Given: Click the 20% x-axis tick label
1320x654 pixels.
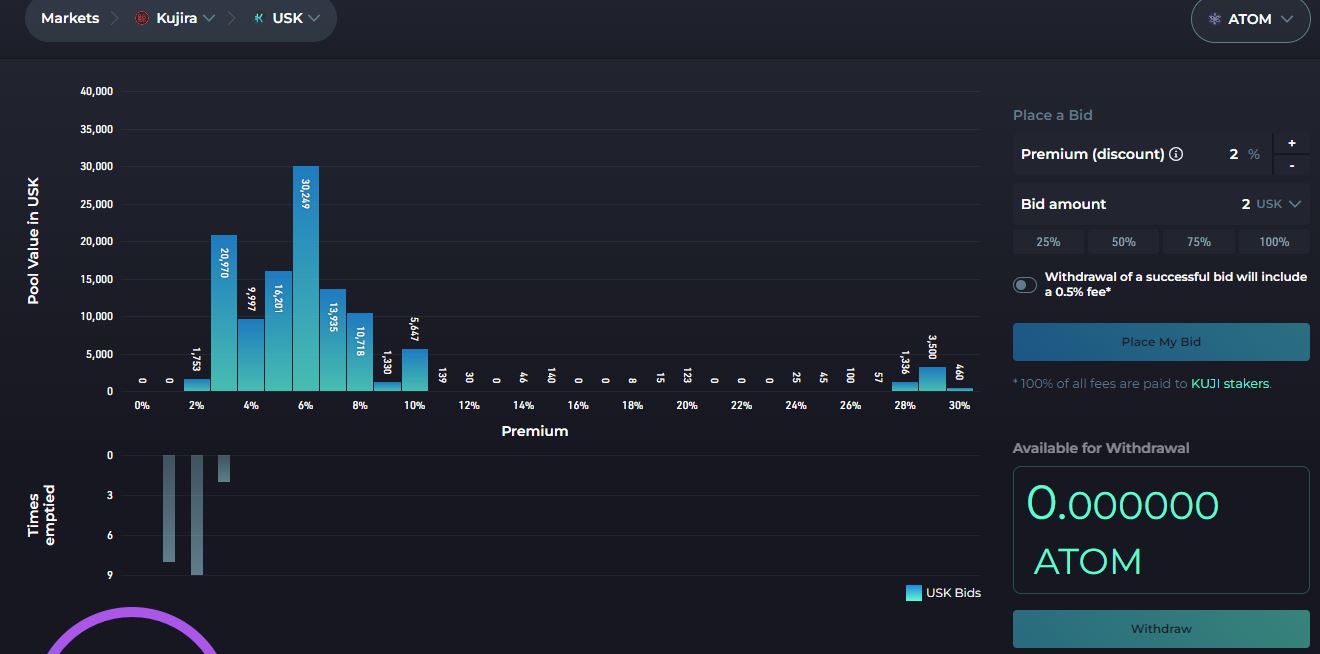Looking at the screenshot, I should (x=686, y=405).
